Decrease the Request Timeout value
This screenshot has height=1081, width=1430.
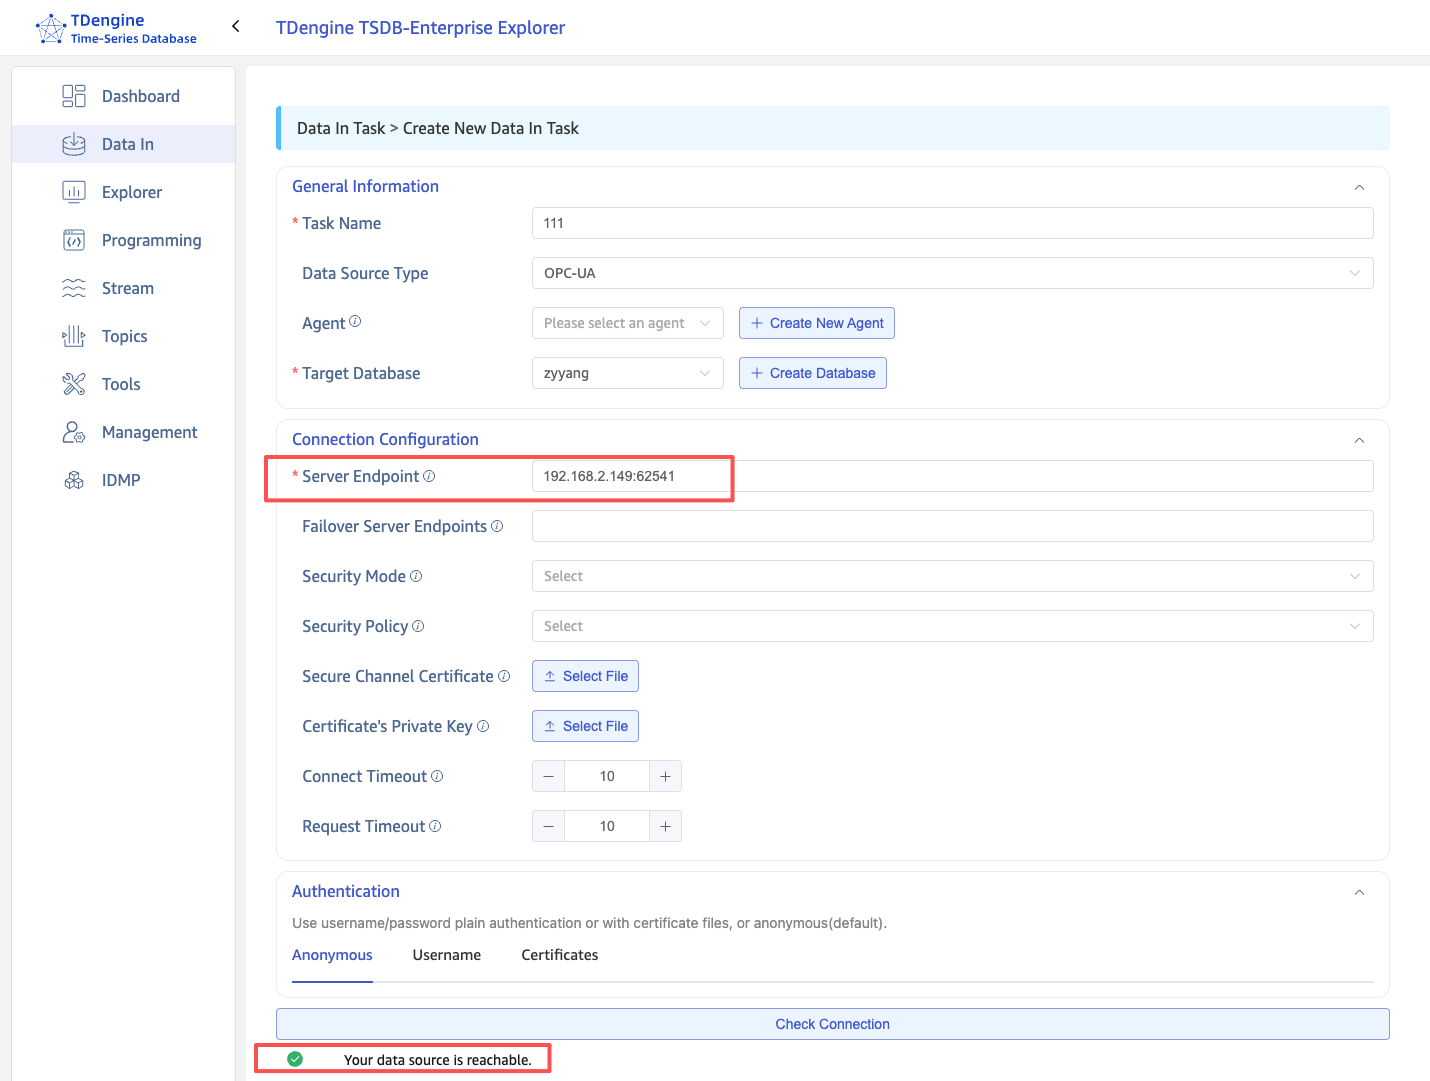point(548,826)
